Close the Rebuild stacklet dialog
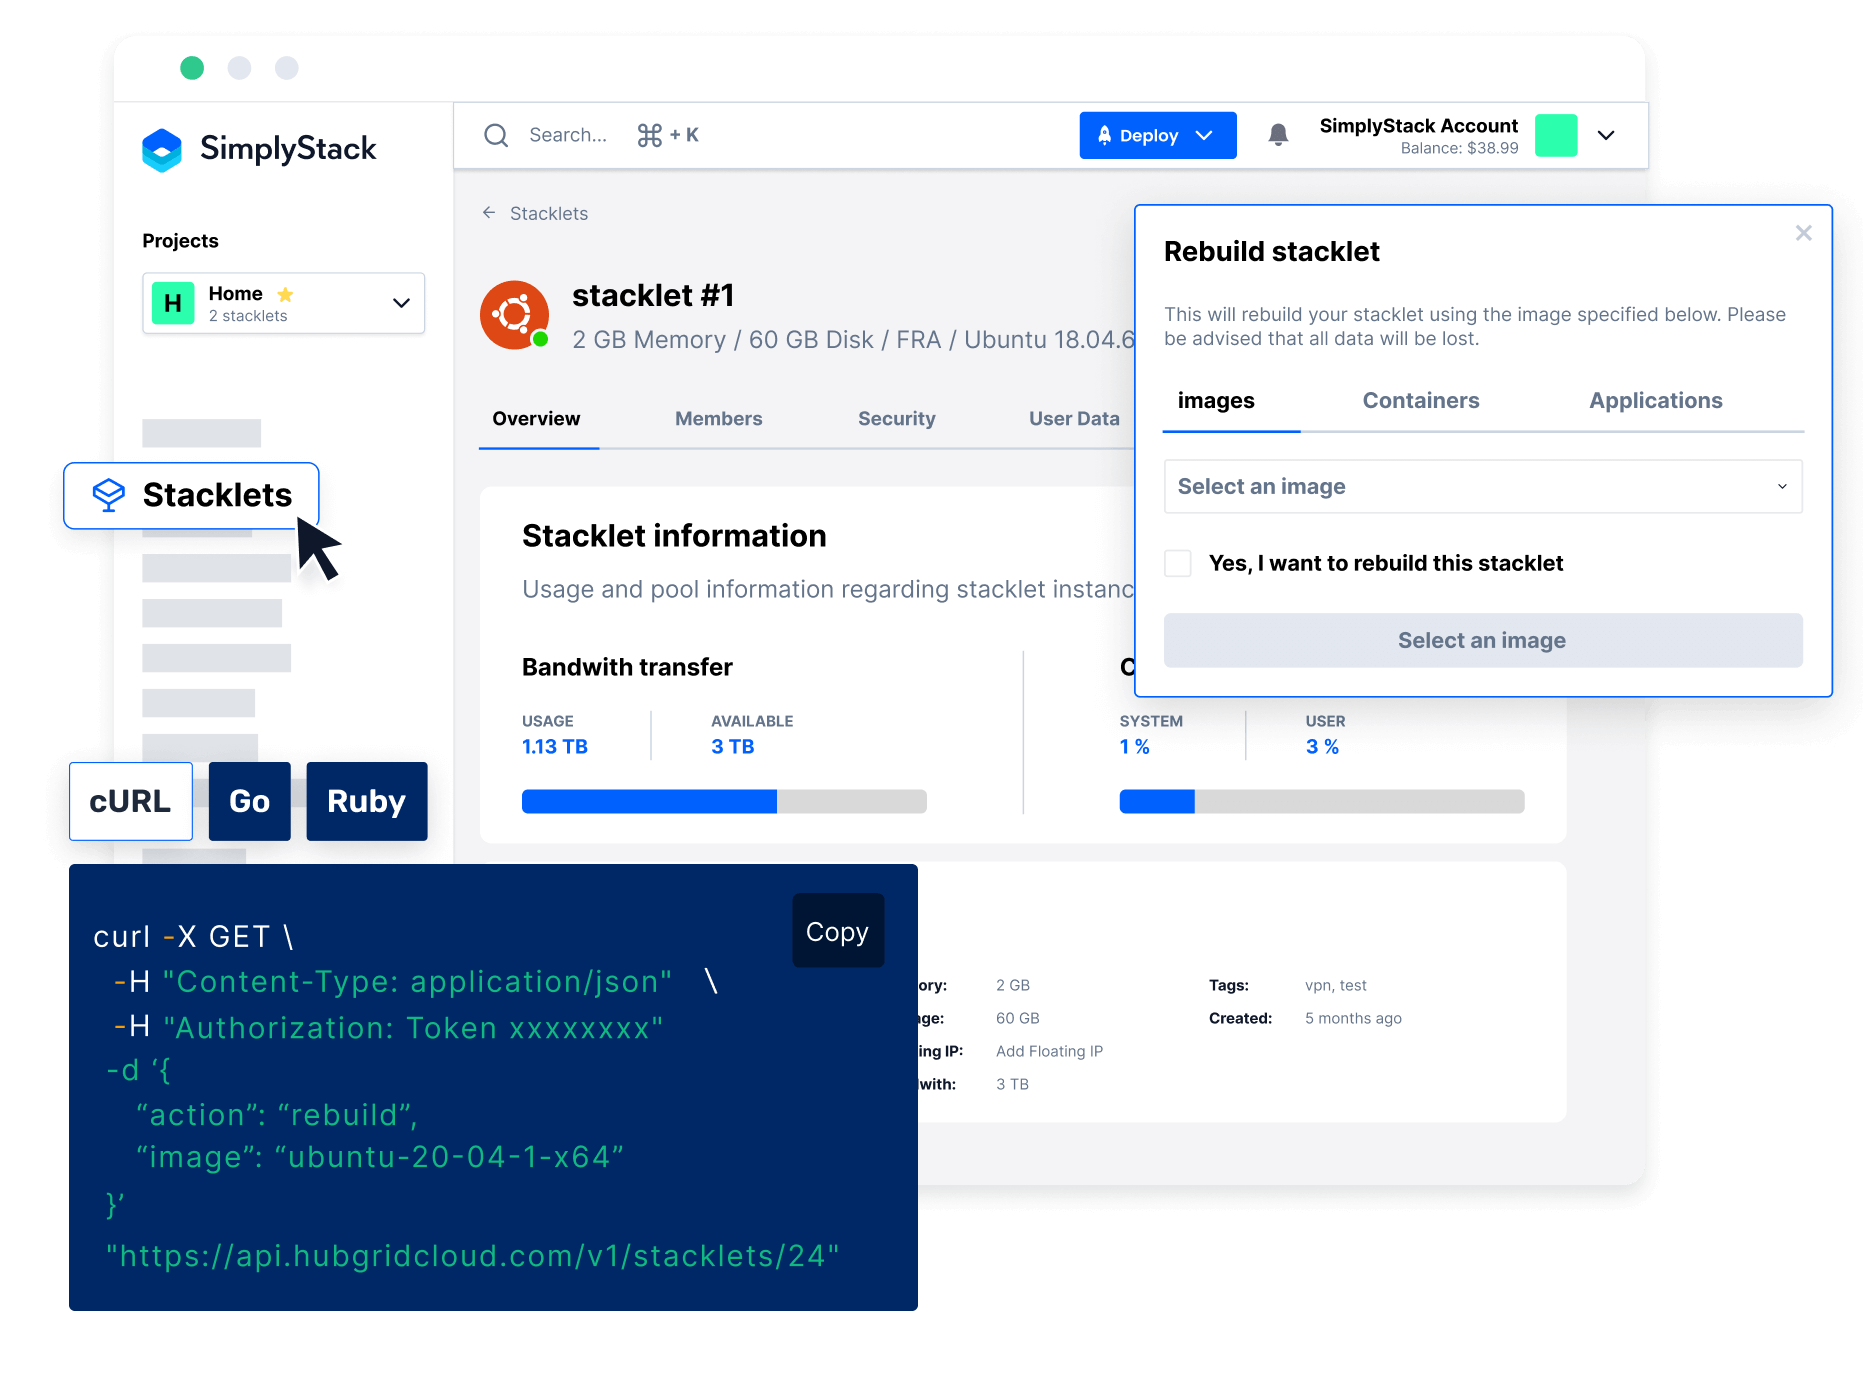Viewport: 1863px width, 1380px height. coord(1803,233)
